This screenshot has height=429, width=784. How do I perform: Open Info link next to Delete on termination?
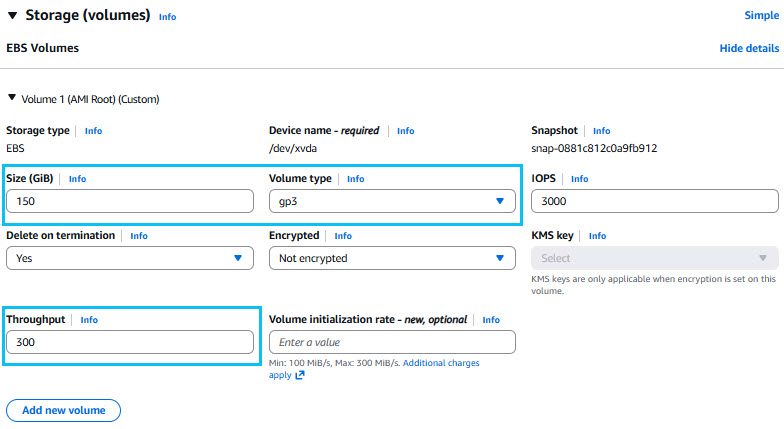(x=139, y=236)
